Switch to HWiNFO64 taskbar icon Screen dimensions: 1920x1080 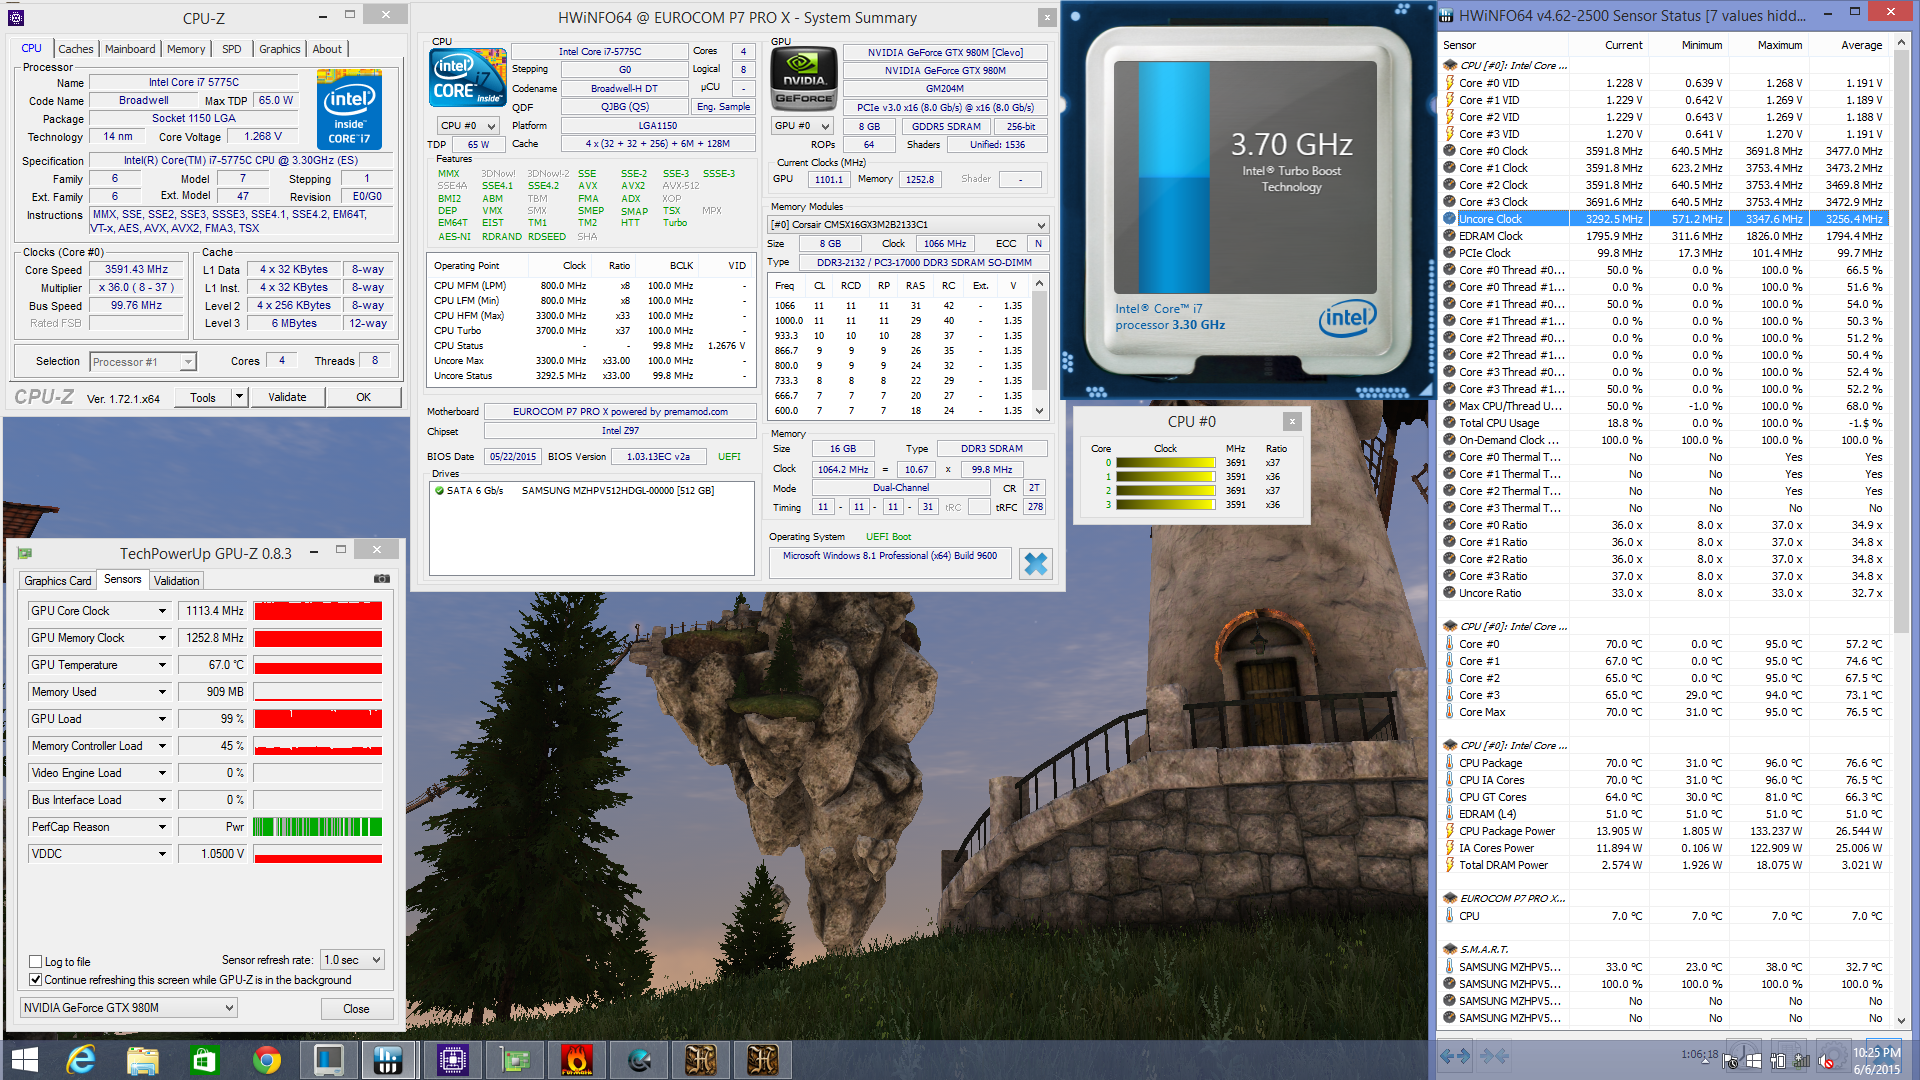click(388, 1059)
